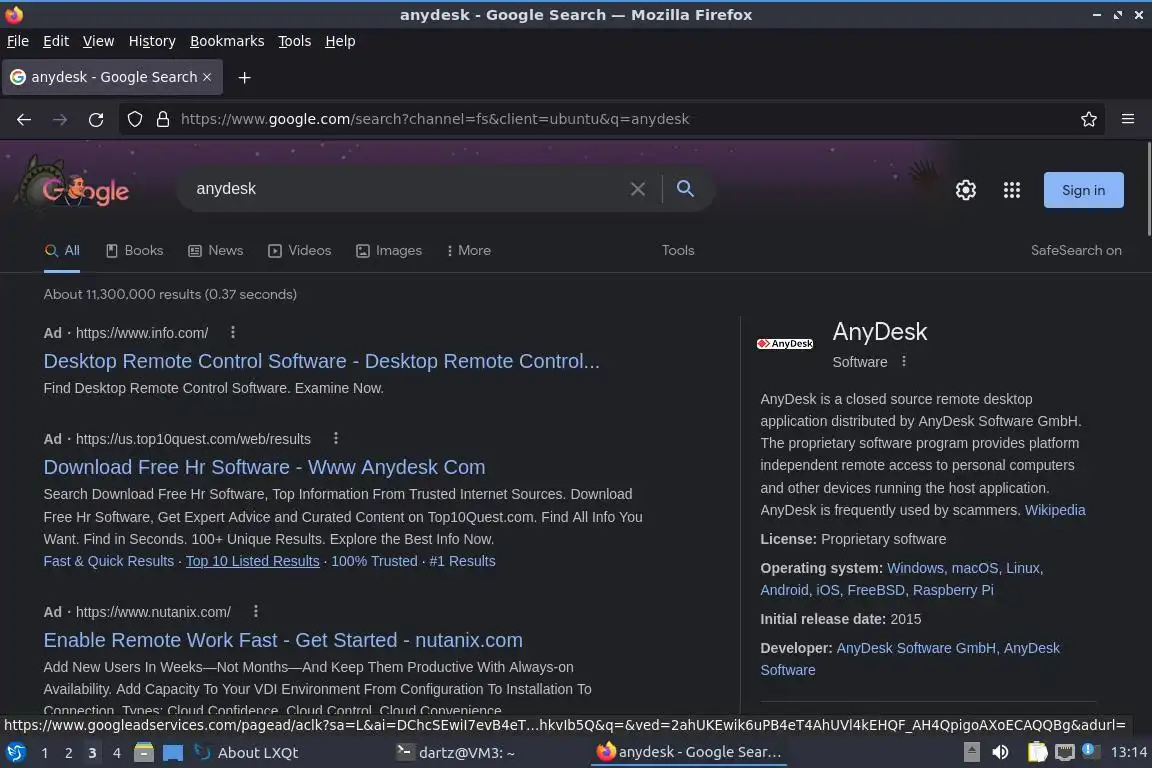The image size is (1152, 768).
Task: Click the show desktop taskbar icon
Action: pyautogui.click(x=173, y=753)
